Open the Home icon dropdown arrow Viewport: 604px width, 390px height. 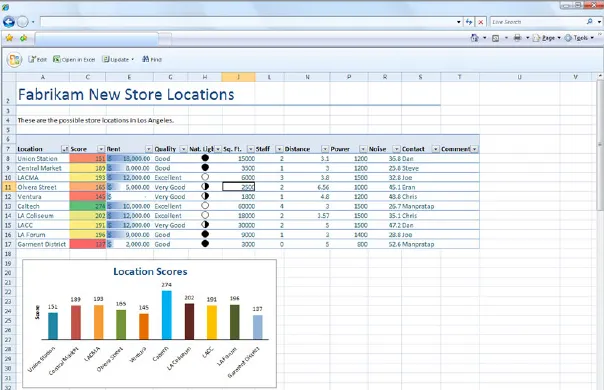[485, 38]
